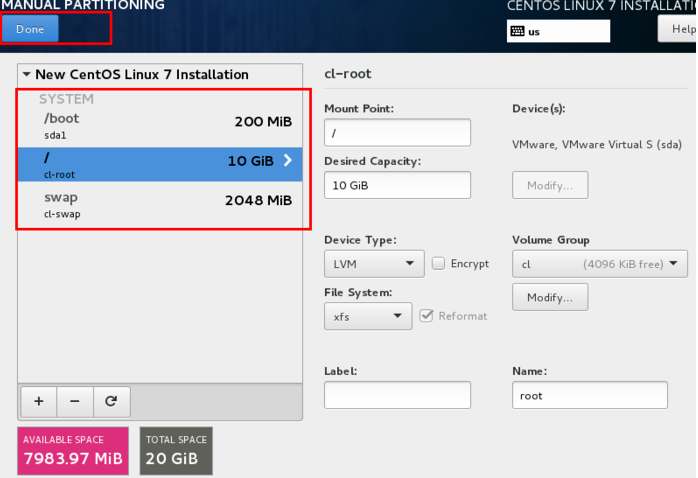Open the Device Type LVM dropdown
This screenshot has width=698, height=478.
pyautogui.click(x=374, y=264)
